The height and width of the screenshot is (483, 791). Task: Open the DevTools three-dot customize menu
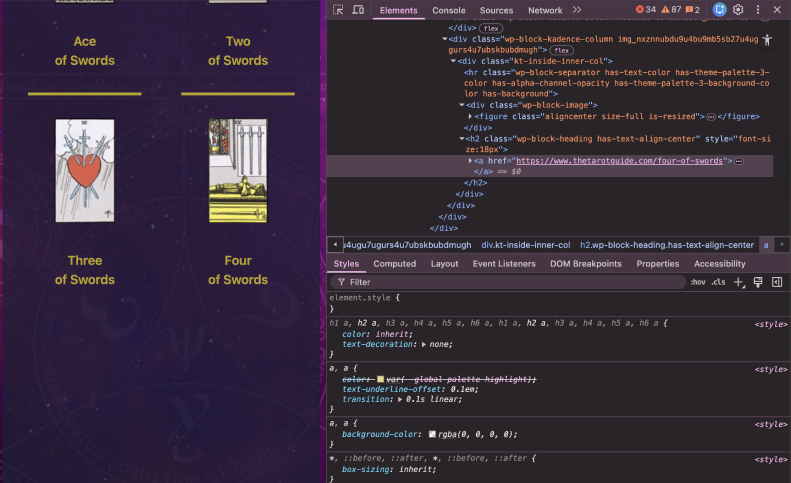pyautogui.click(x=757, y=10)
